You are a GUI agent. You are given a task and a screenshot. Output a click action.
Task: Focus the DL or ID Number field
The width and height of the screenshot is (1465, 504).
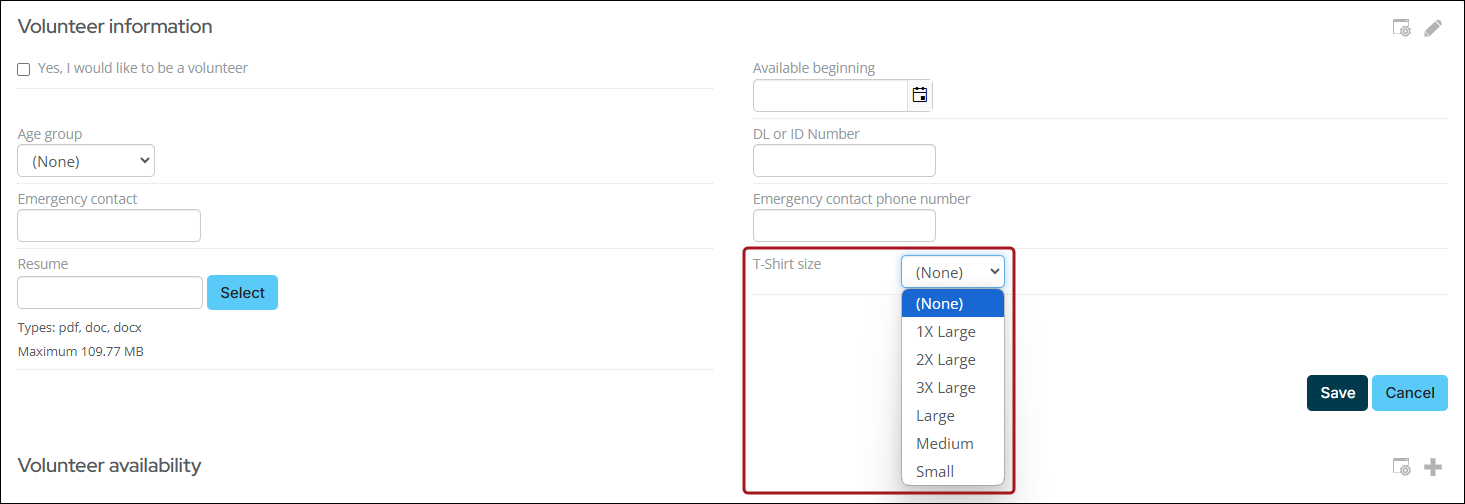[844, 161]
